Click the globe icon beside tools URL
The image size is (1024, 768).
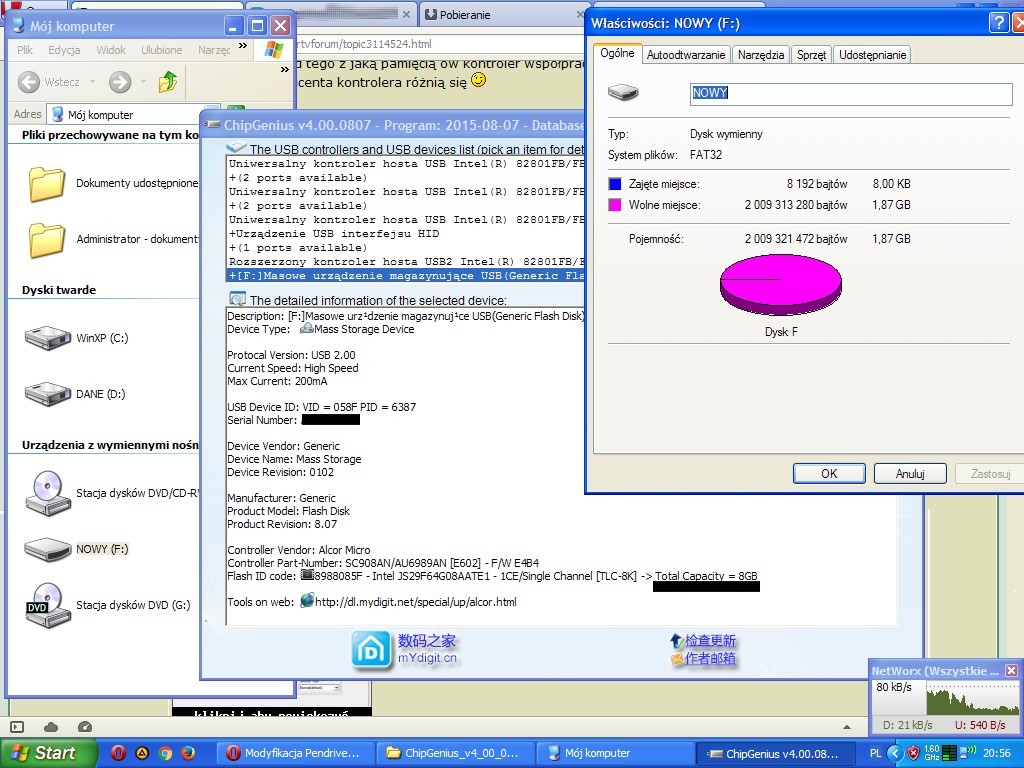click(x=306, y=601)
